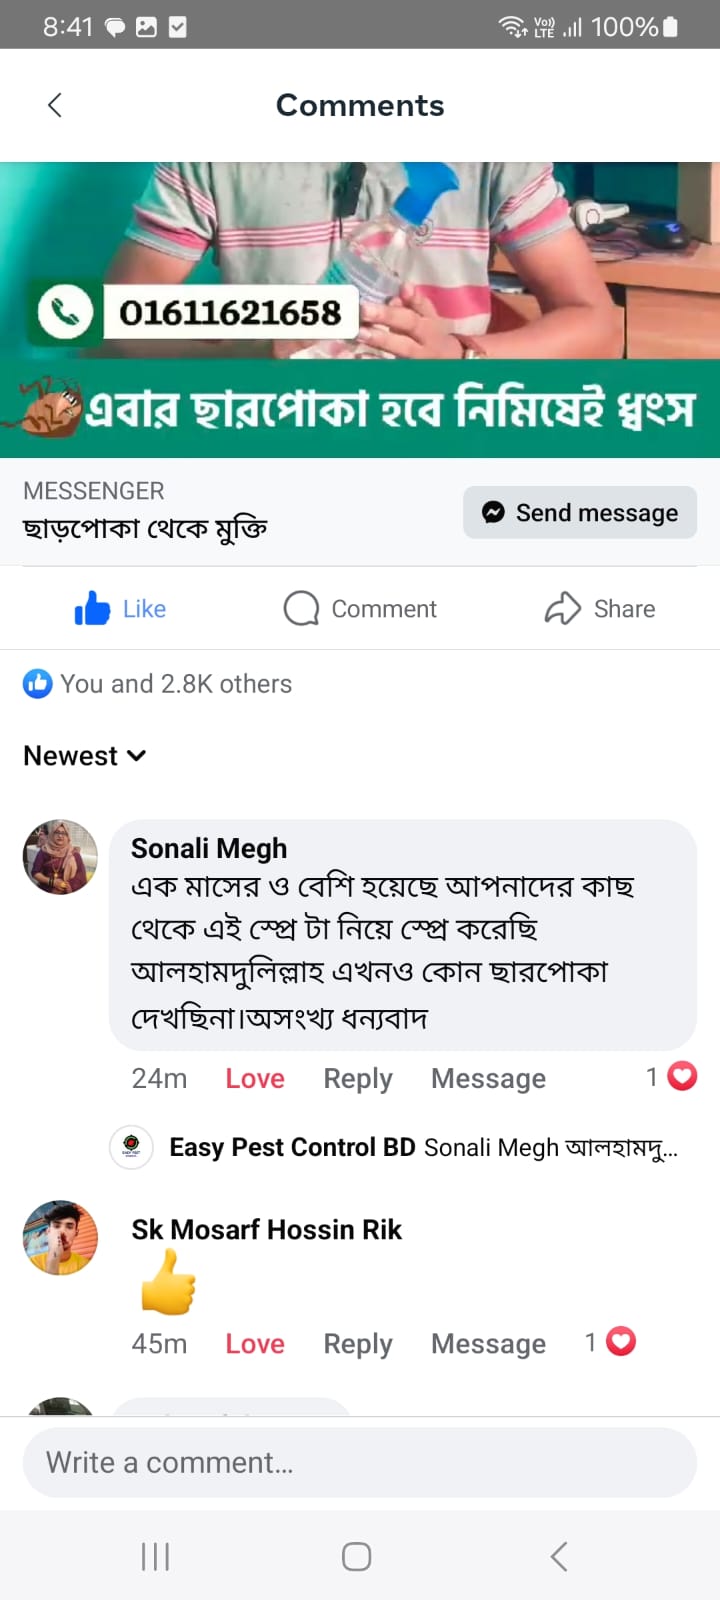Tap the Share arrow icon
Image resolution: width=720 pixels, height=1600 pixels.
coord(563,608)
